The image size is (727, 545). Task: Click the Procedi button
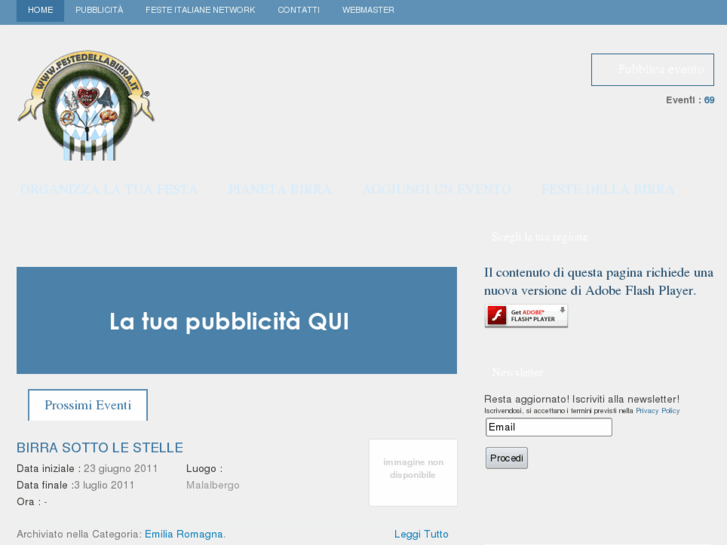click(x=506, y=458)
